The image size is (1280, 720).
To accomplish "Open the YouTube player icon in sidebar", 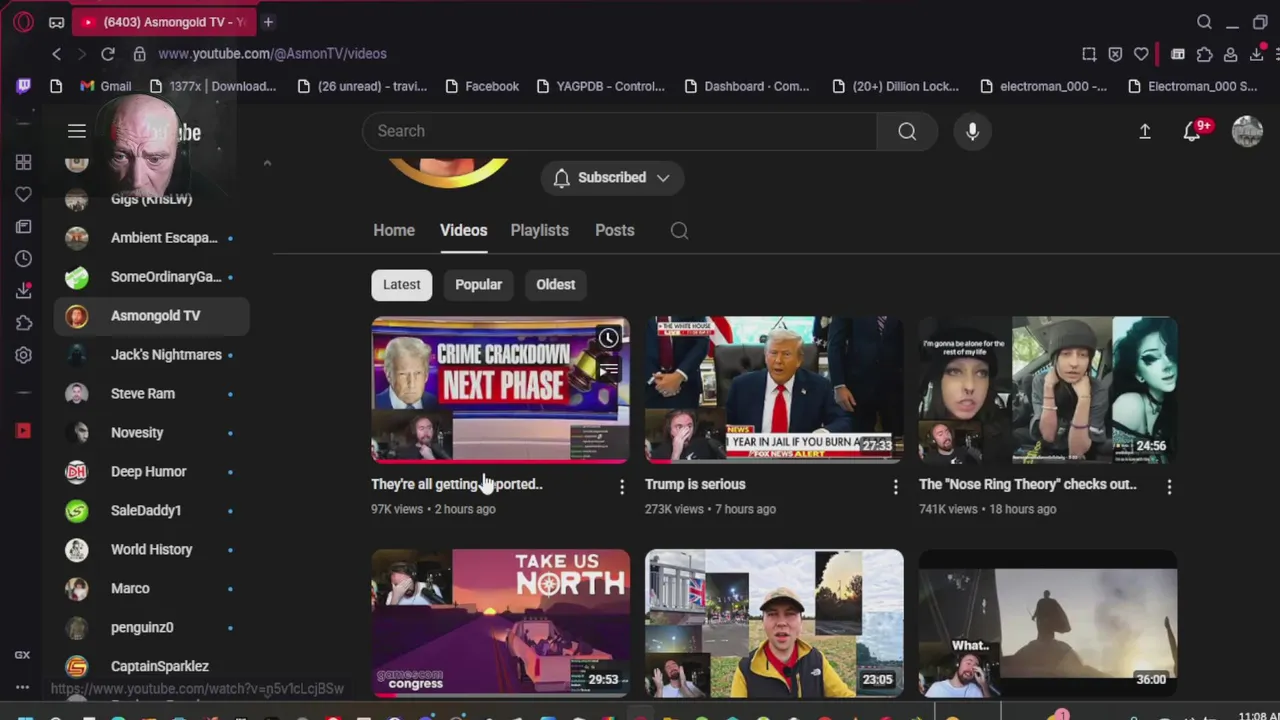I will click(24, 431).
